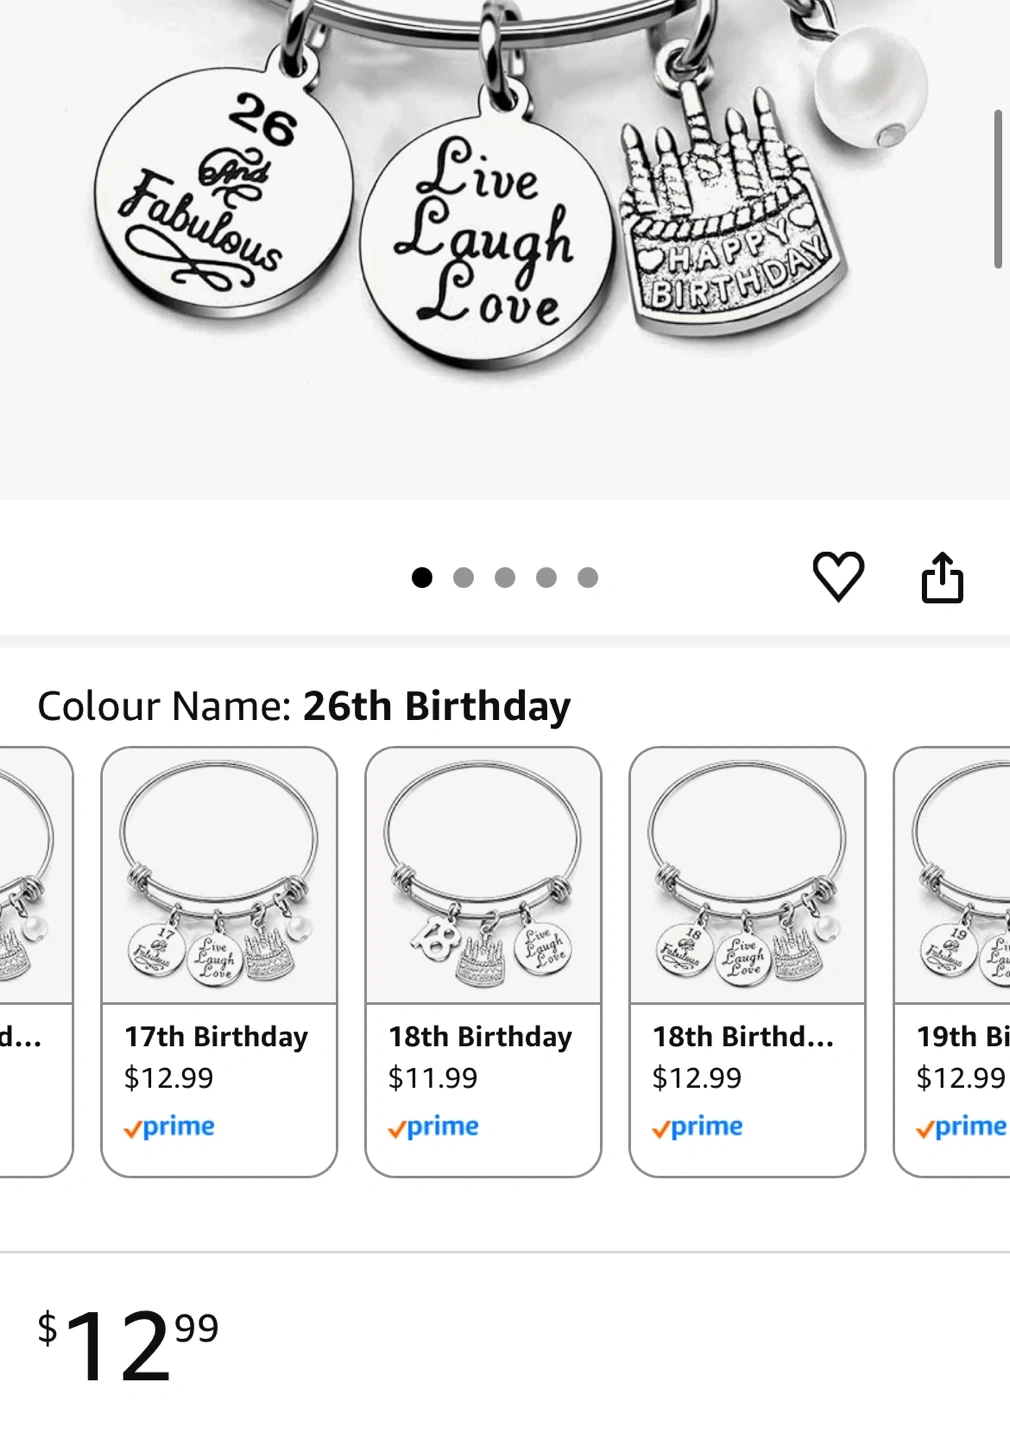Tap the prime logo under 17th Birthday
The height and width of the screenshot is (1440, 1010).
[169, 1127]
